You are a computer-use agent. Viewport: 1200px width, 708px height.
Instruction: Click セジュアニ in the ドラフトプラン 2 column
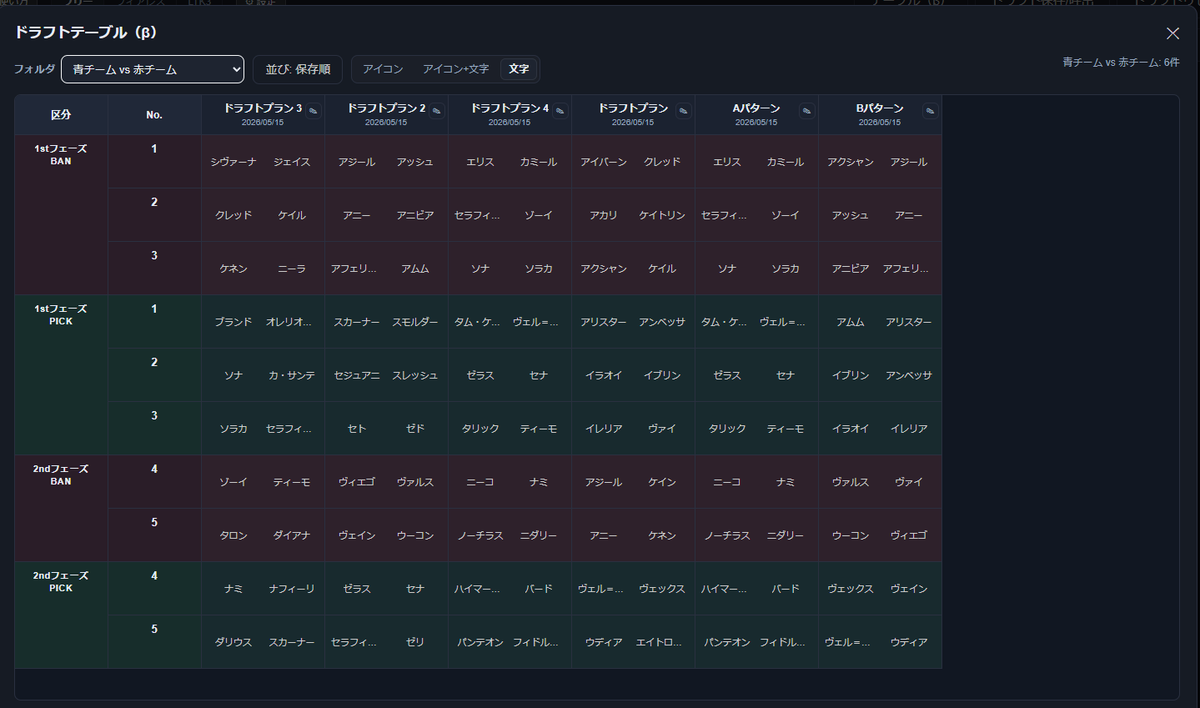click(x=357, y=375)
